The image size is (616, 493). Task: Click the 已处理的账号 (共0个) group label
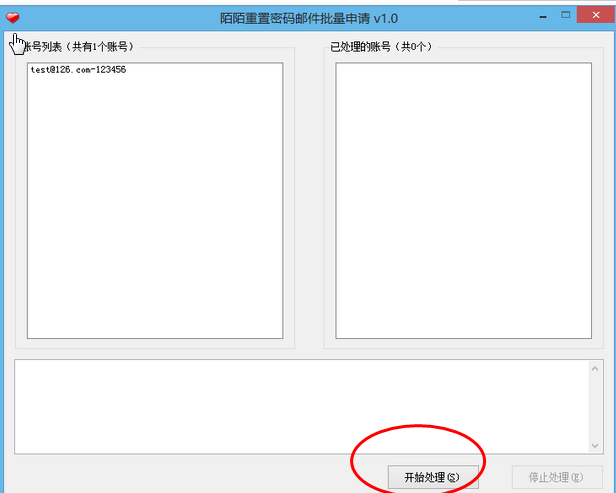(381, 47)
